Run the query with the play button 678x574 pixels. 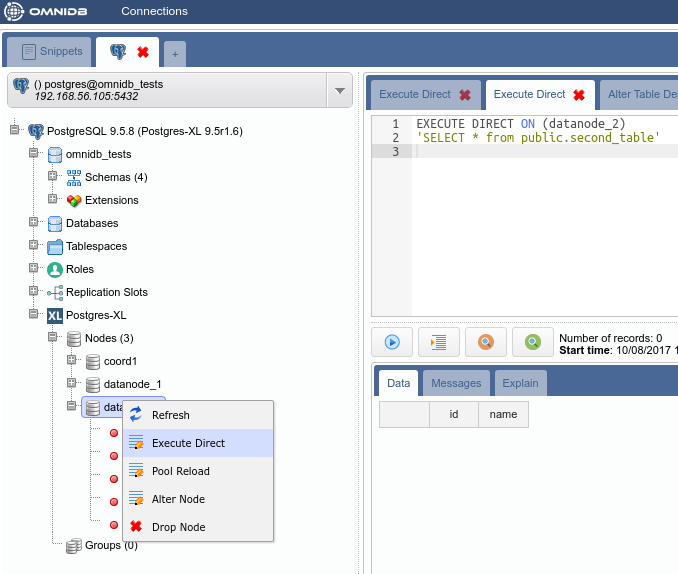point(392,342)
